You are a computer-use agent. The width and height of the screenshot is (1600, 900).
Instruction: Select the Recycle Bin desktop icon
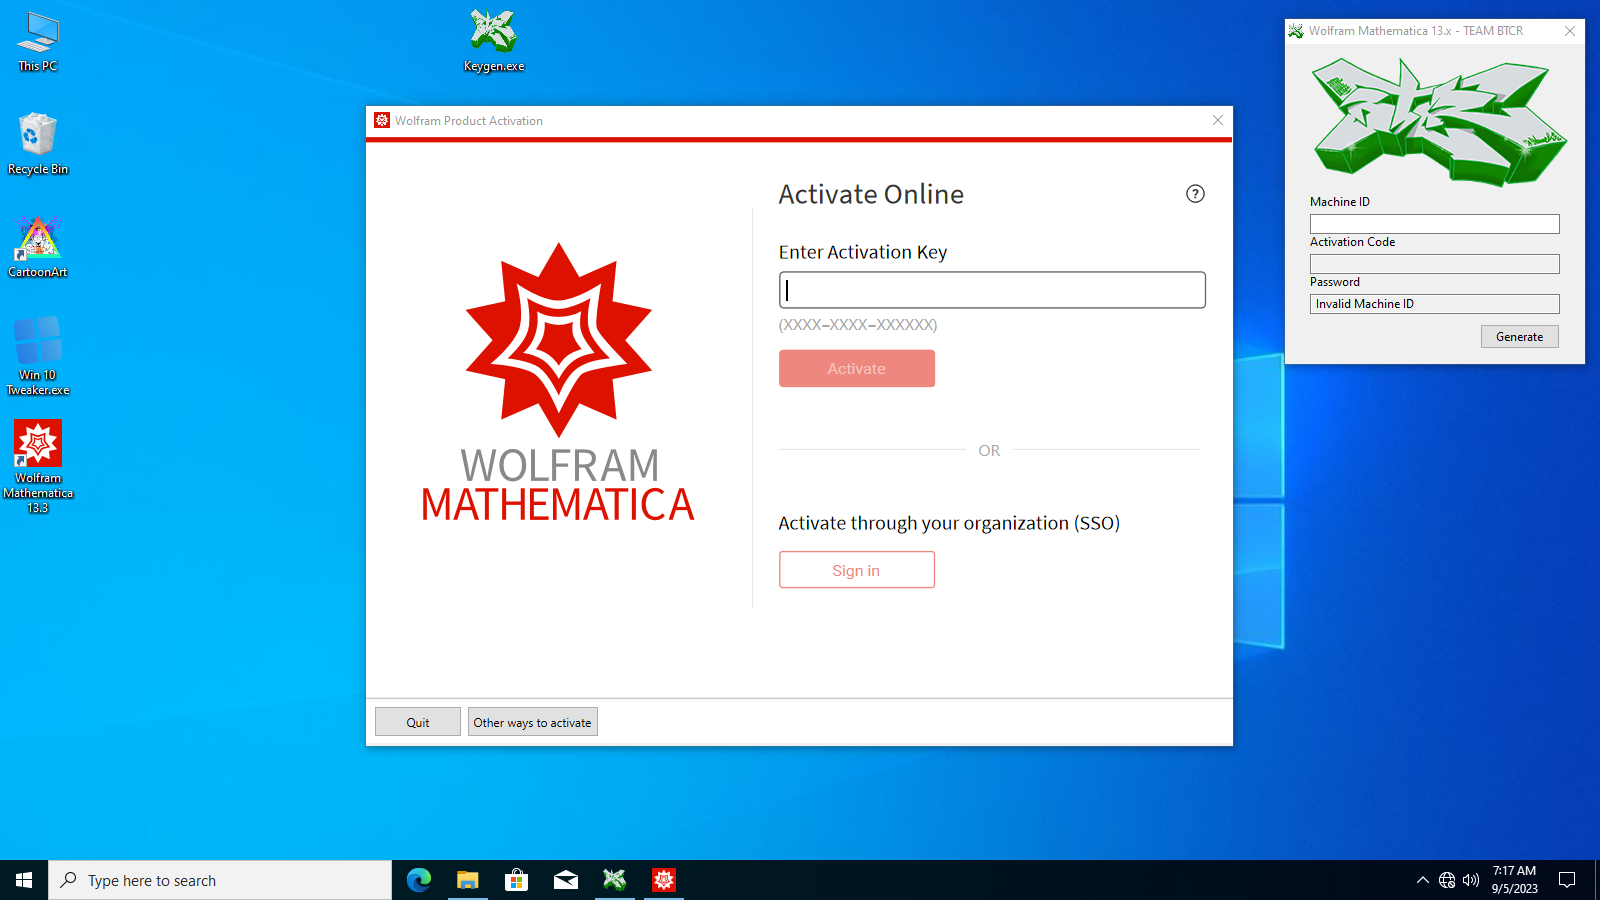click(38, 143)
